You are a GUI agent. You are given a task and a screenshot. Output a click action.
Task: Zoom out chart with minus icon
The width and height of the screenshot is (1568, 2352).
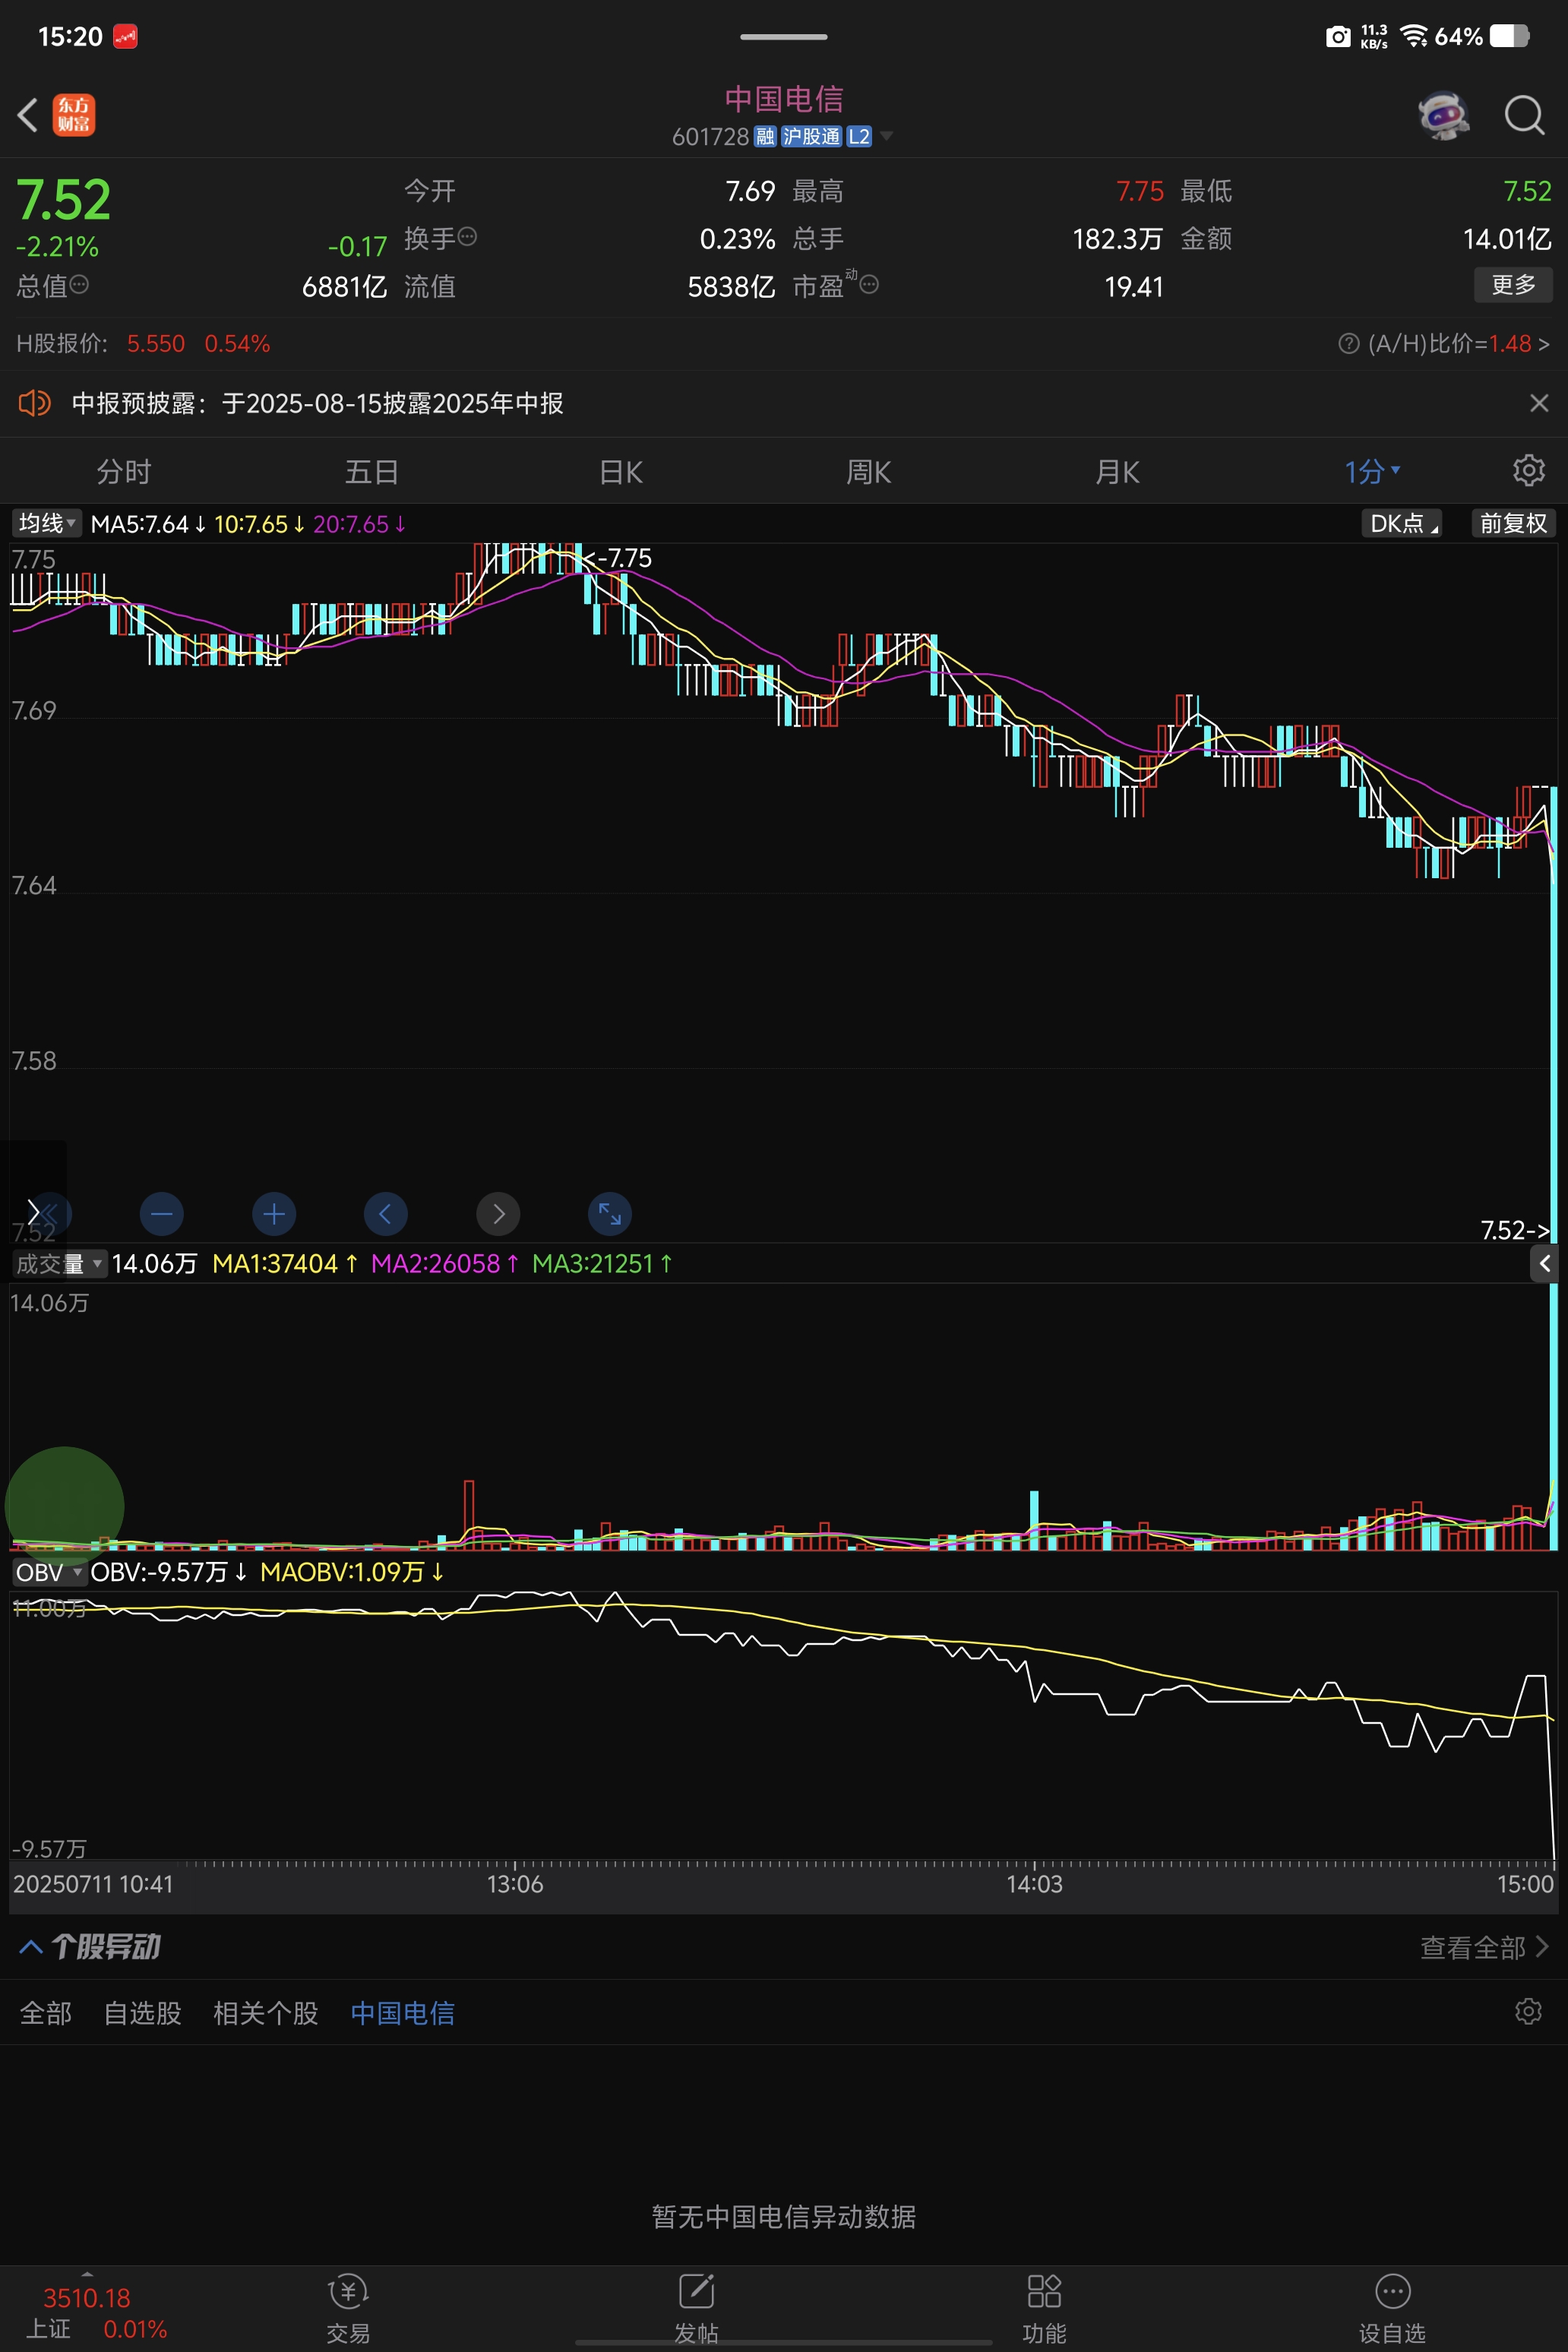coord(162,1214)
